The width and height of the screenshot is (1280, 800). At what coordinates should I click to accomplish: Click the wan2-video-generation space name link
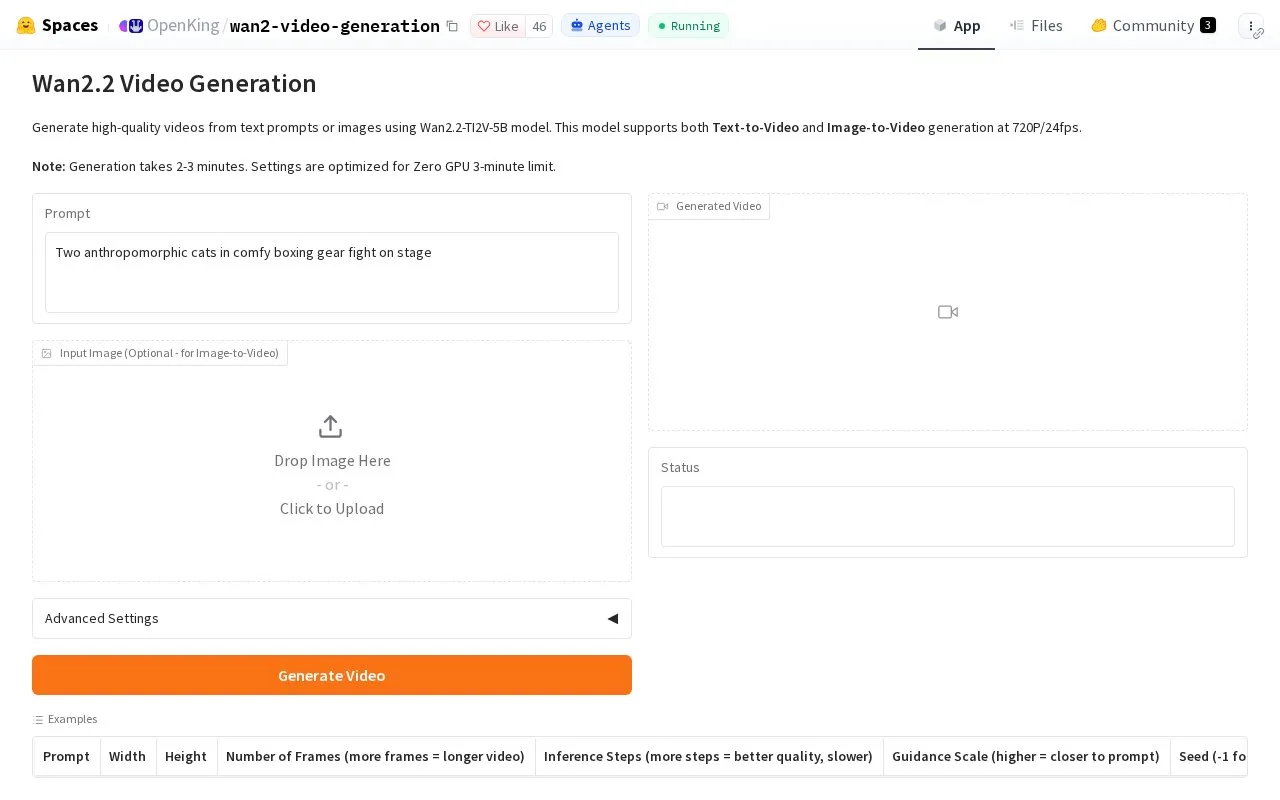[335, 26]
